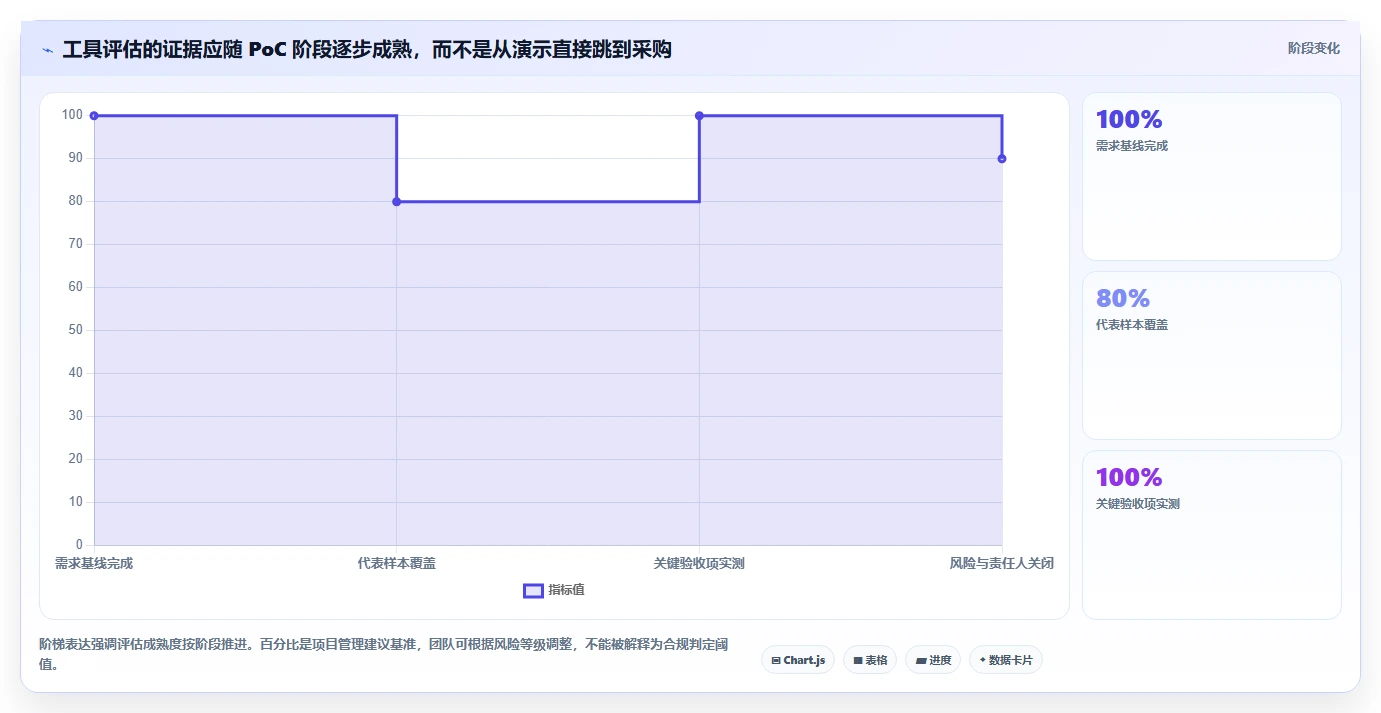This screenshot has height=713, width=1381.
Task: Click the 关键验收项实测 caption in side card
Action: pos(1138,504)
